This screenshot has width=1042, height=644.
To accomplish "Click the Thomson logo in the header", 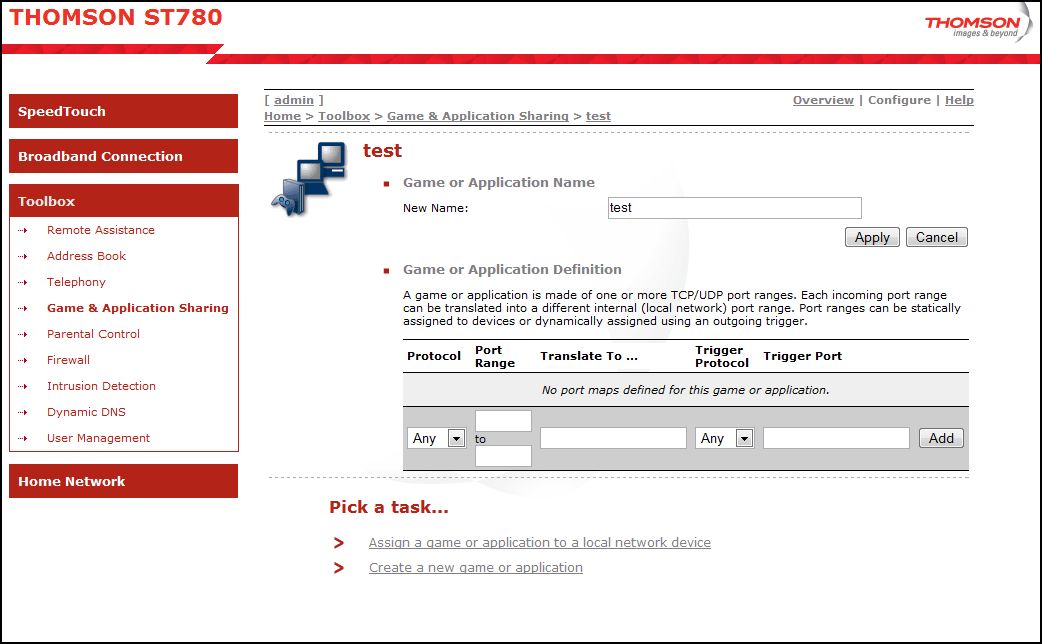I will tap(978, 24).
